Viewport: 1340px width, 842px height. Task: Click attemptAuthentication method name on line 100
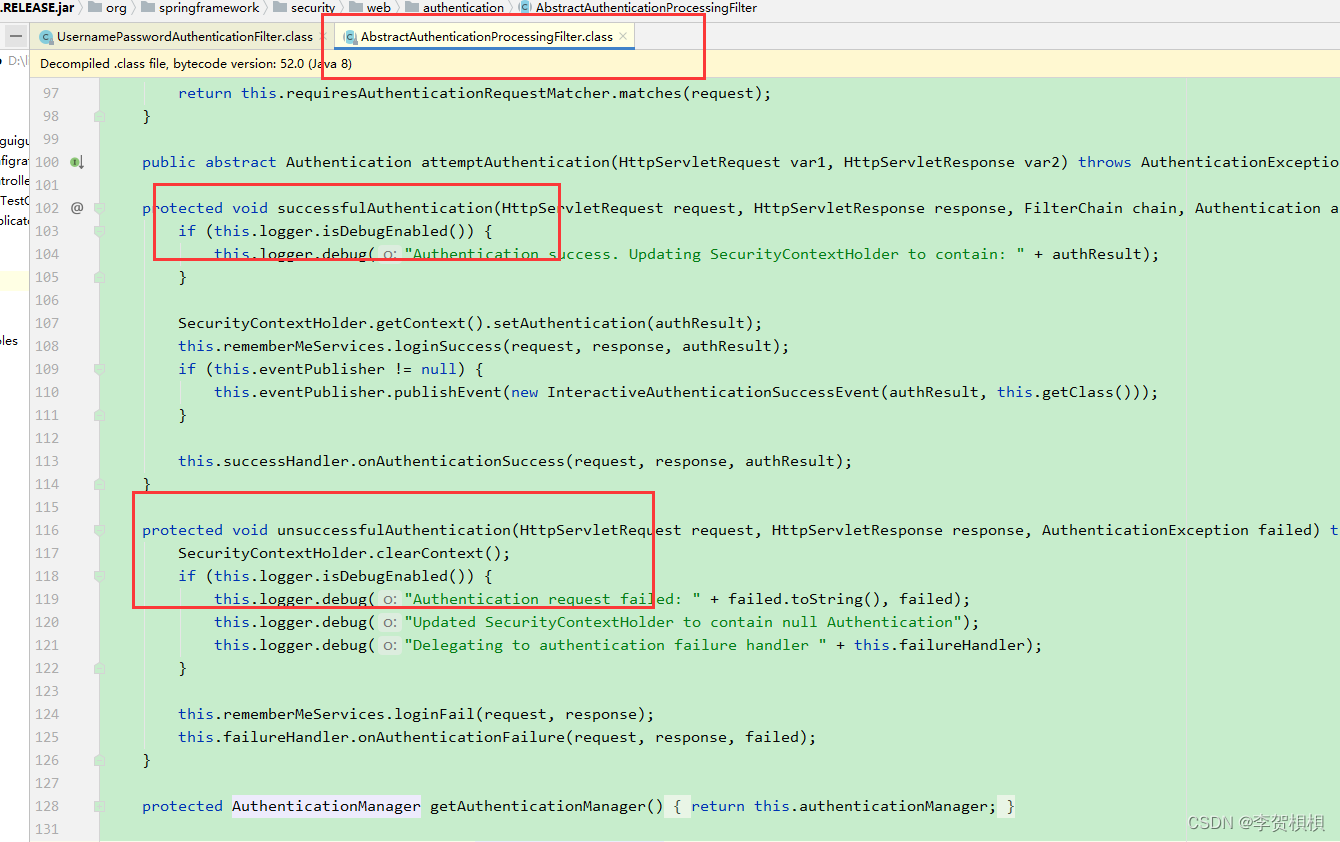(x=515, y=162)
